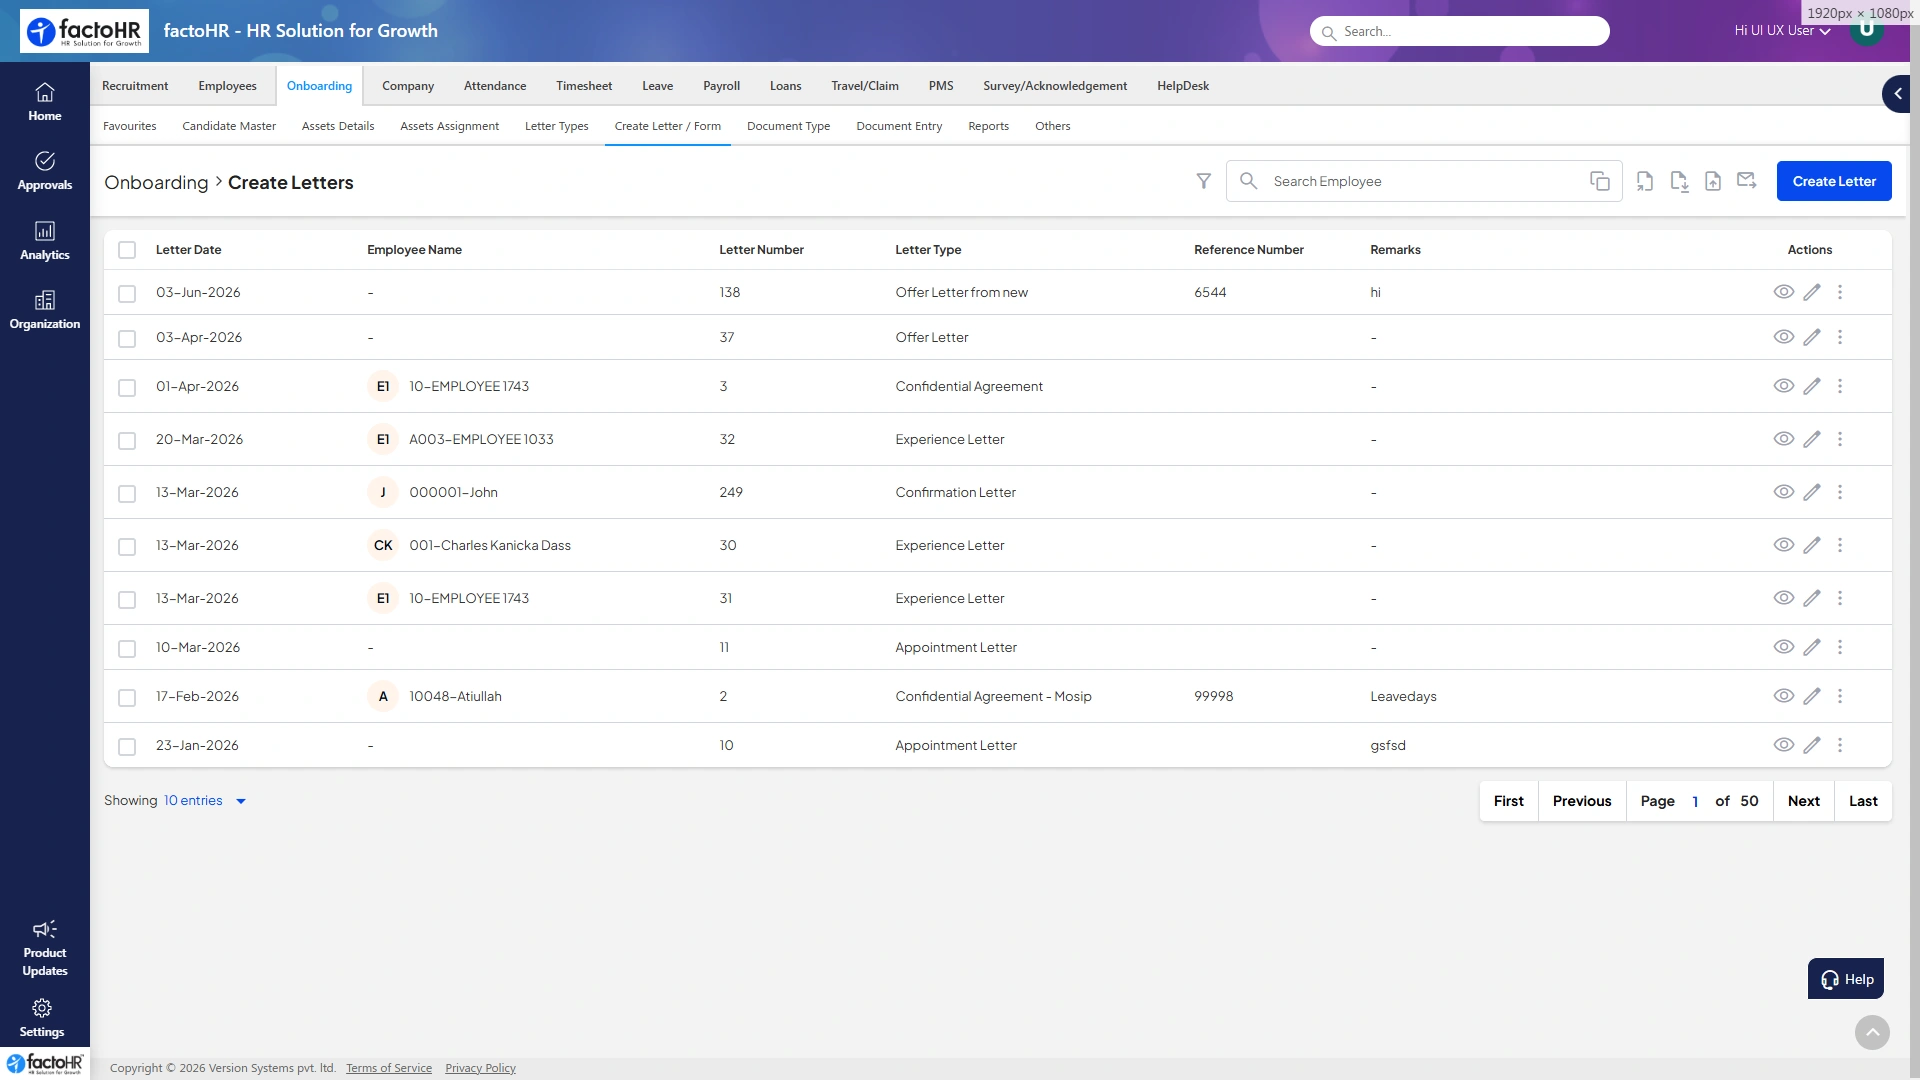Expand the 10 entries dropdown

[205, 801]
